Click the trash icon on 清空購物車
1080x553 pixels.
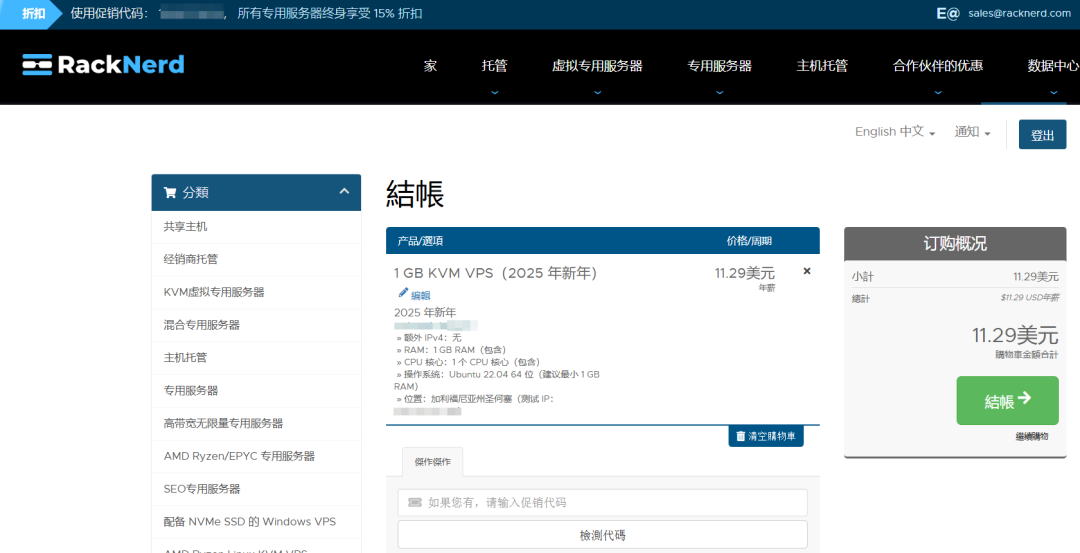pos(740,436)
